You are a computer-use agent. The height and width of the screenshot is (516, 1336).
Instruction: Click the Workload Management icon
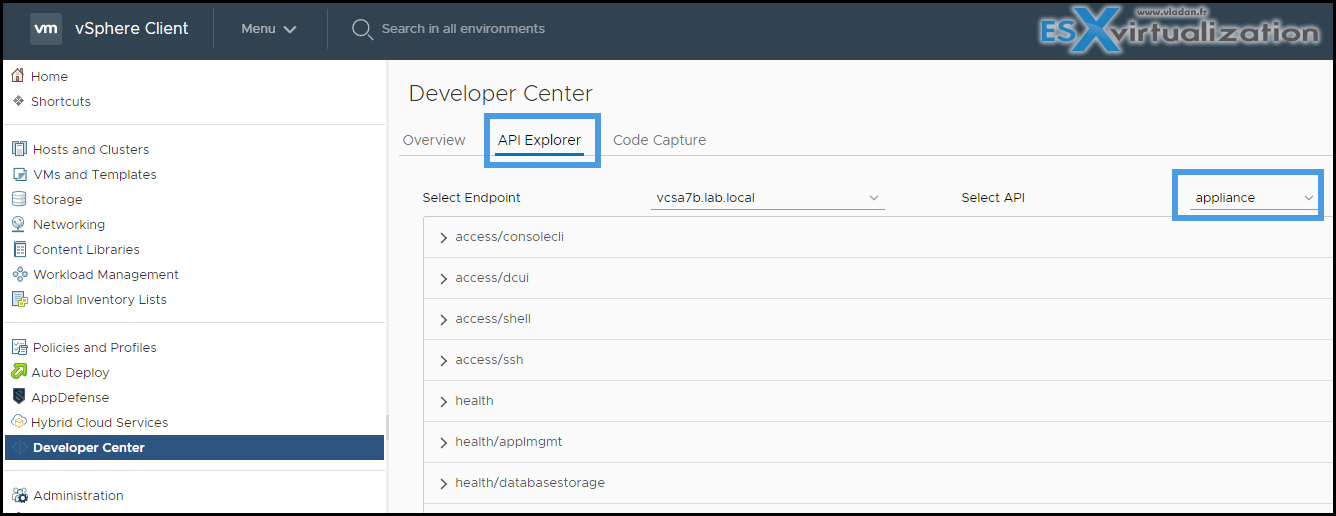(x=19, y=274)
